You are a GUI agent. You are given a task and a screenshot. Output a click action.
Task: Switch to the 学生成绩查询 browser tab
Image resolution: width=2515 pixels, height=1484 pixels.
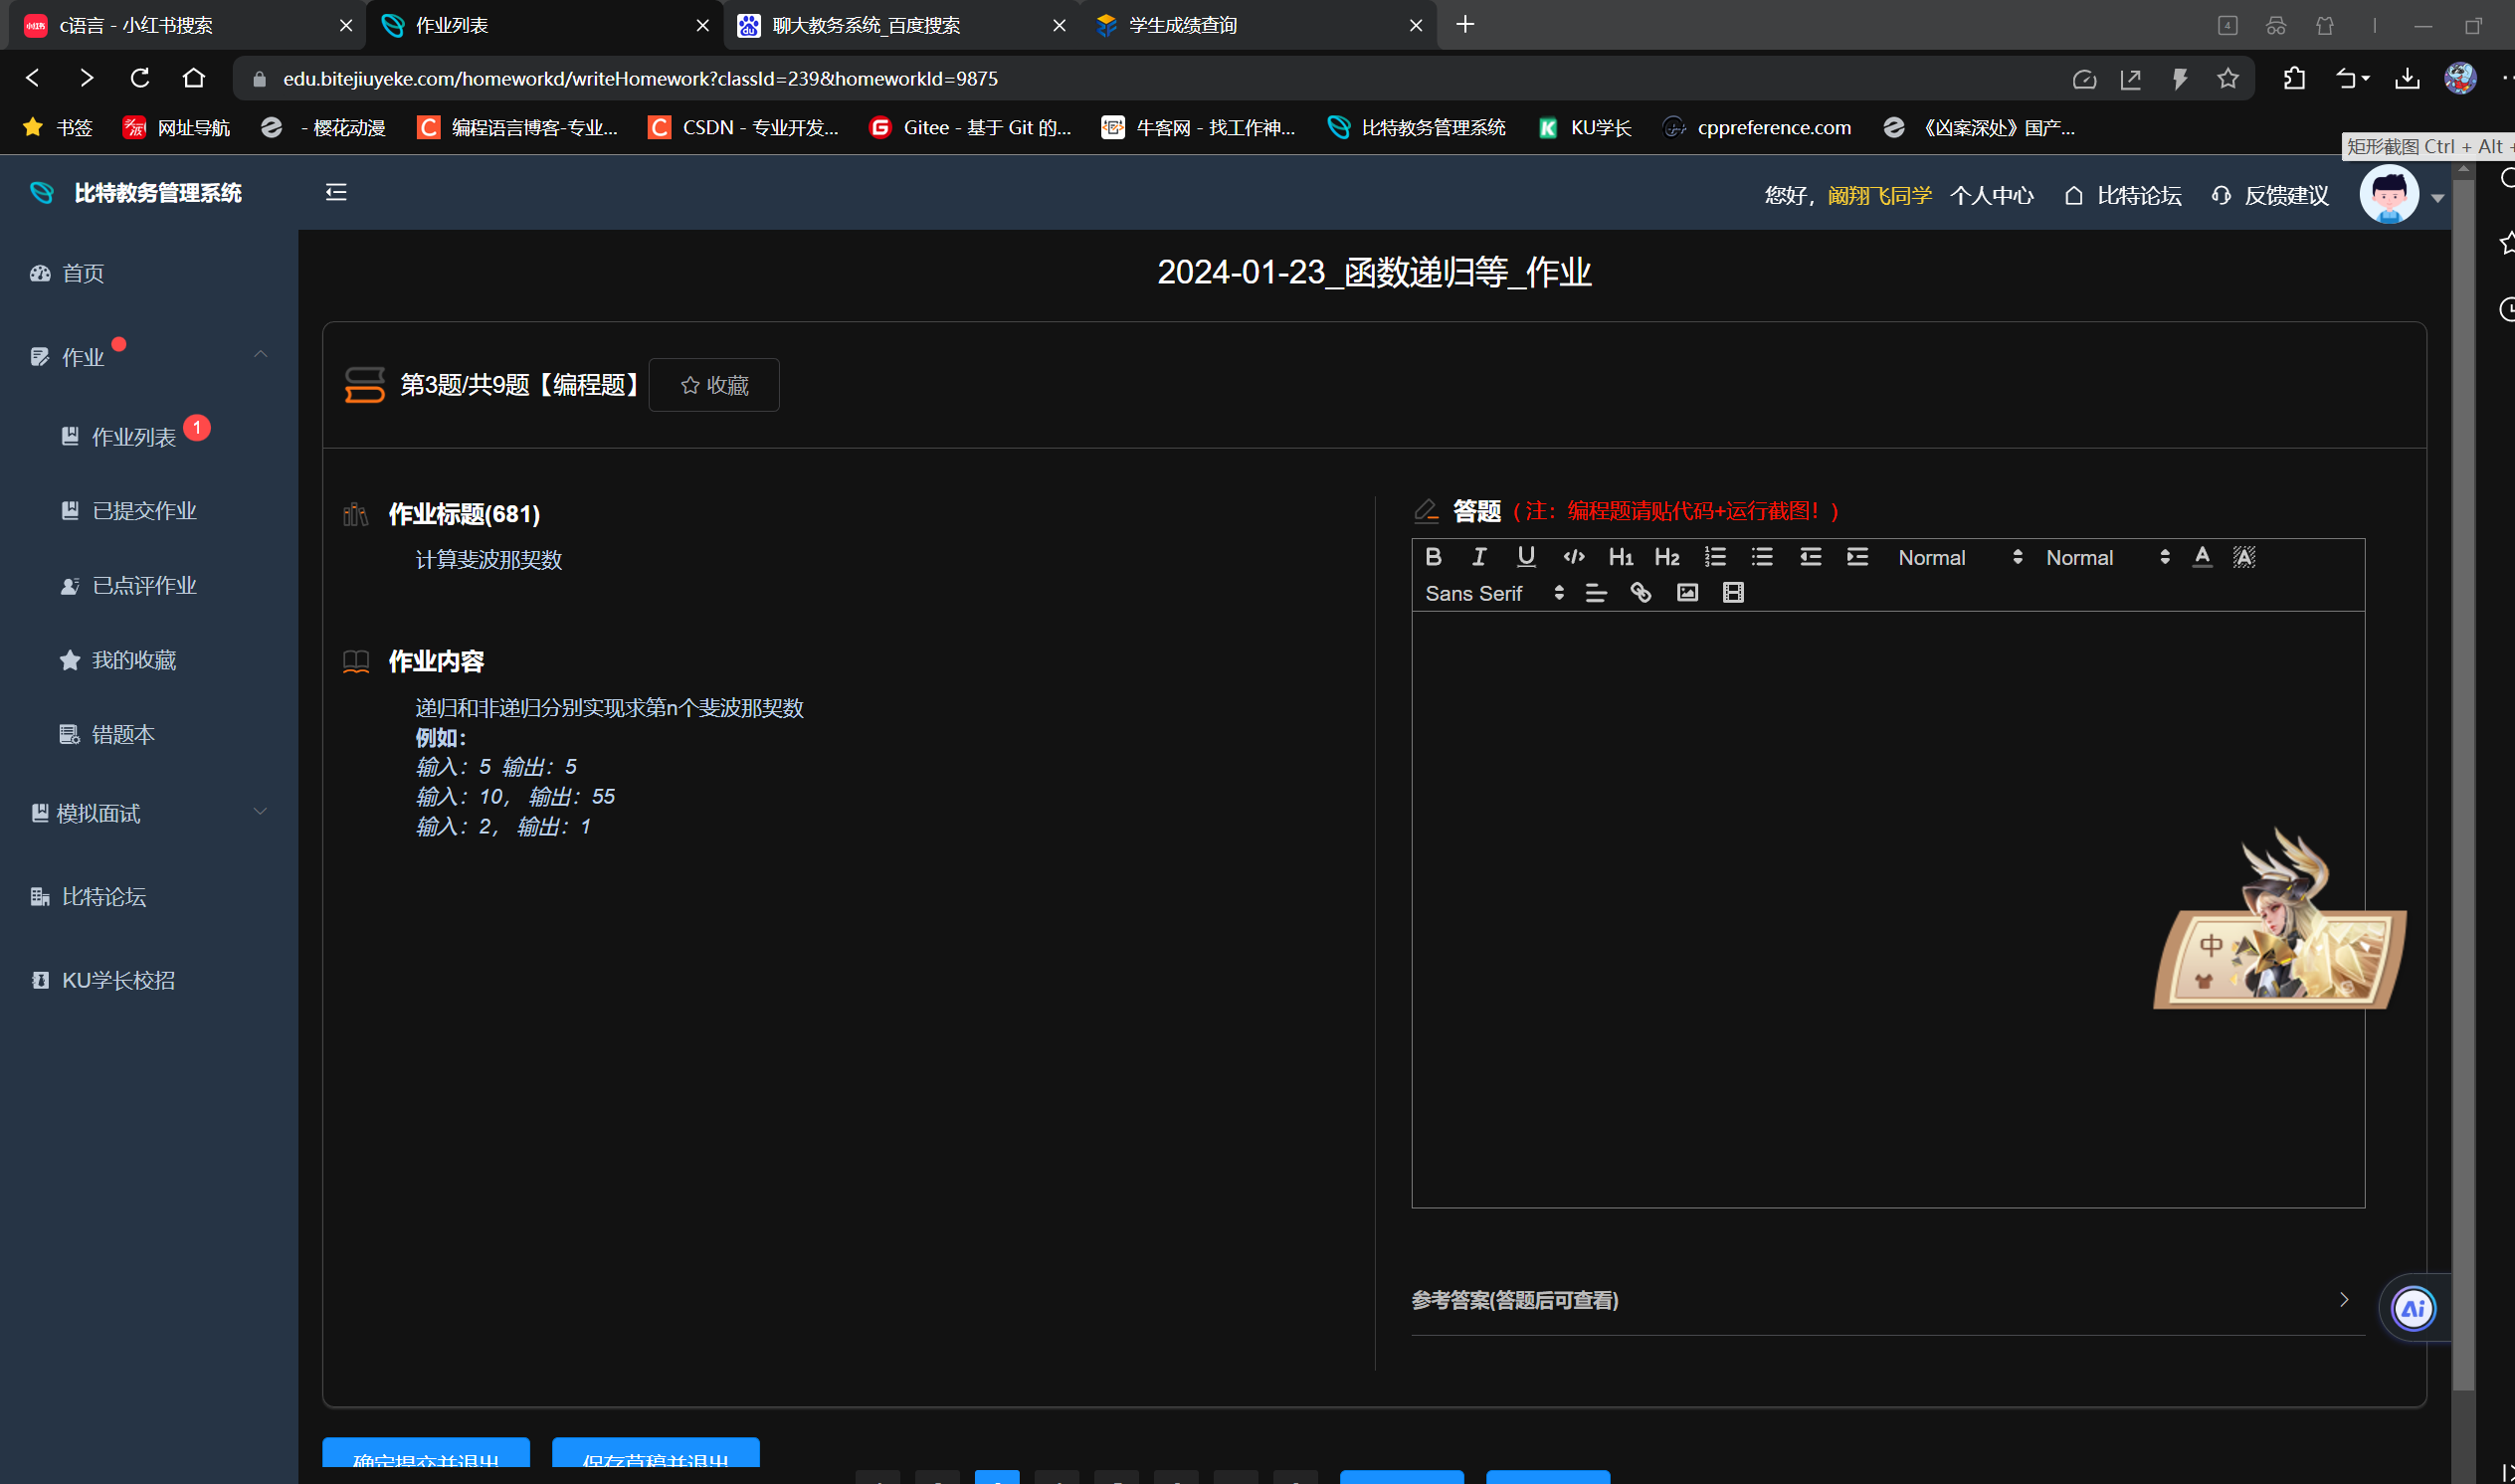(x=1183, y=25)
